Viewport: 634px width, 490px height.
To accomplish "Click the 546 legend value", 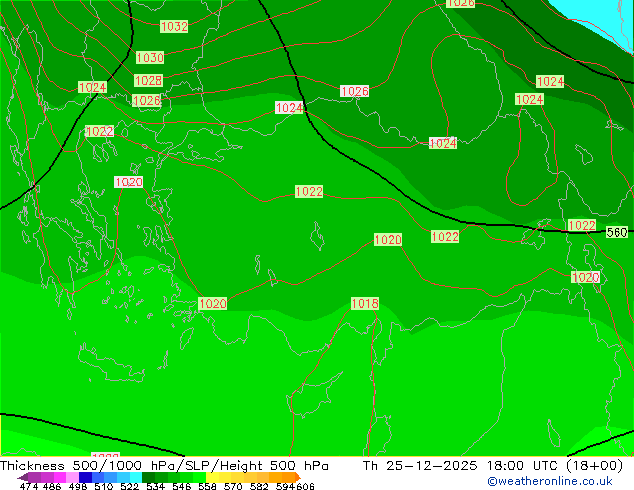I will [182, 486].
